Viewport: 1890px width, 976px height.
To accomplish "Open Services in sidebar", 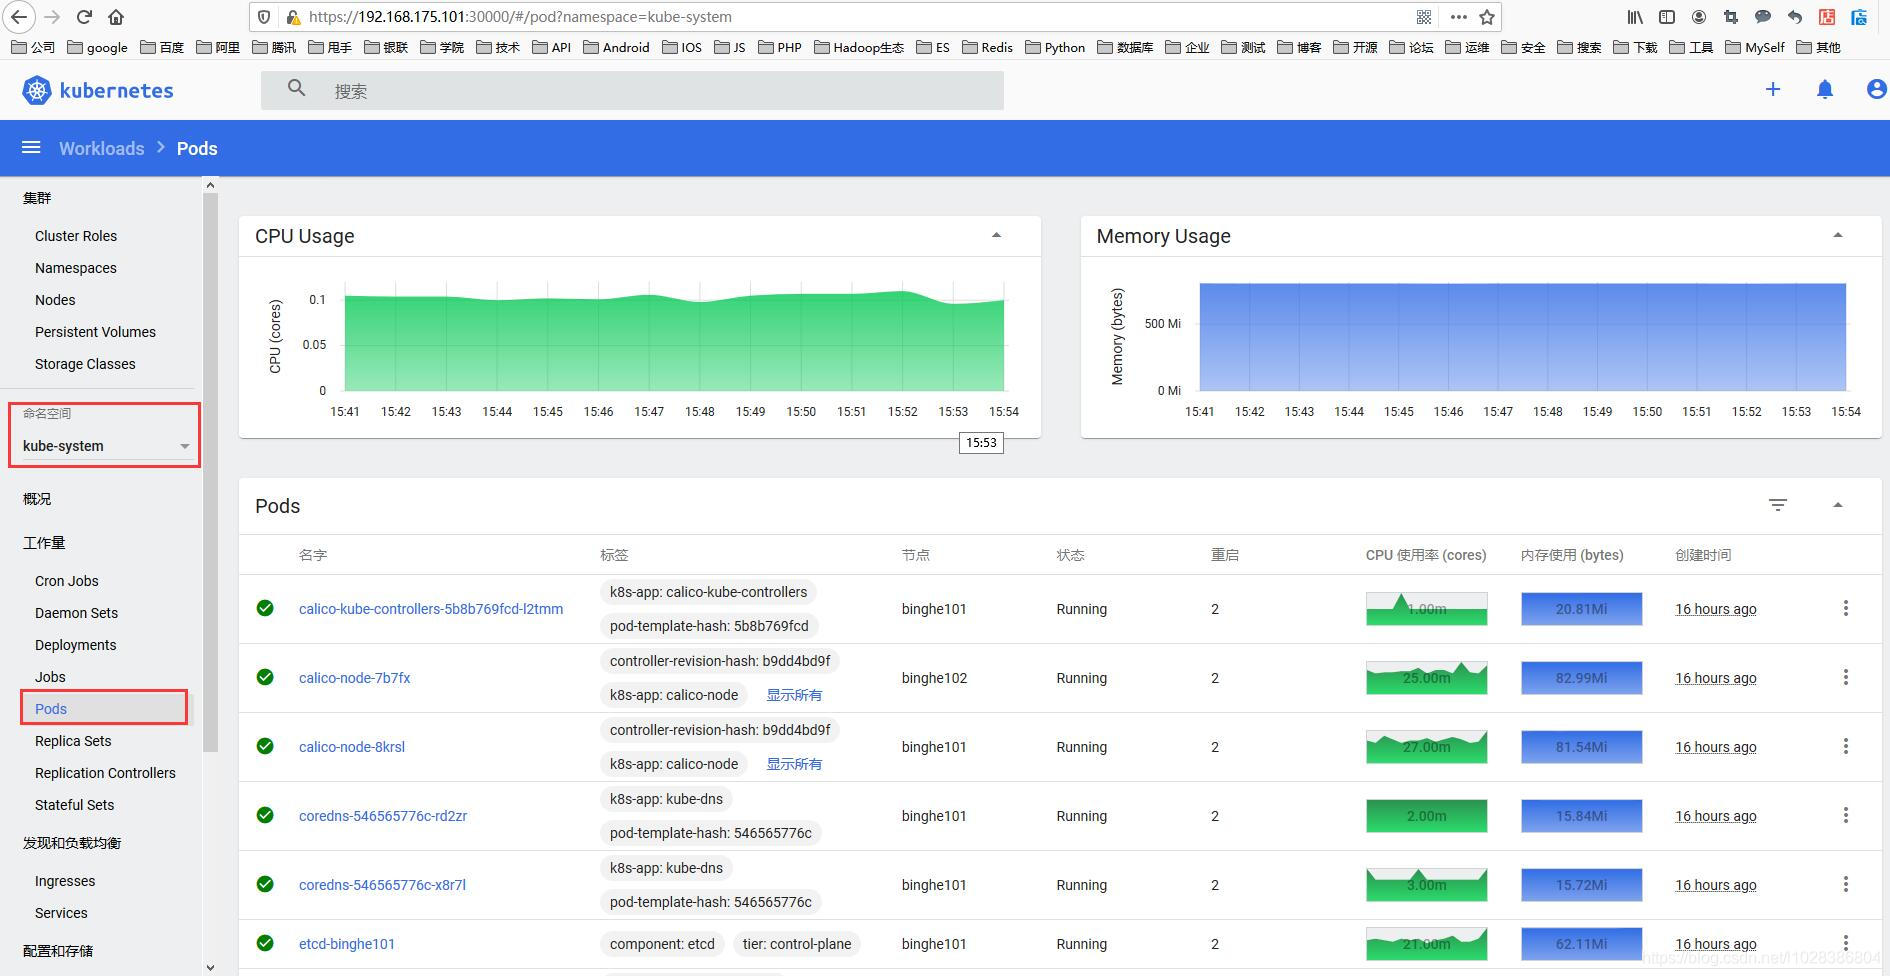I will (x=61, y=913).
